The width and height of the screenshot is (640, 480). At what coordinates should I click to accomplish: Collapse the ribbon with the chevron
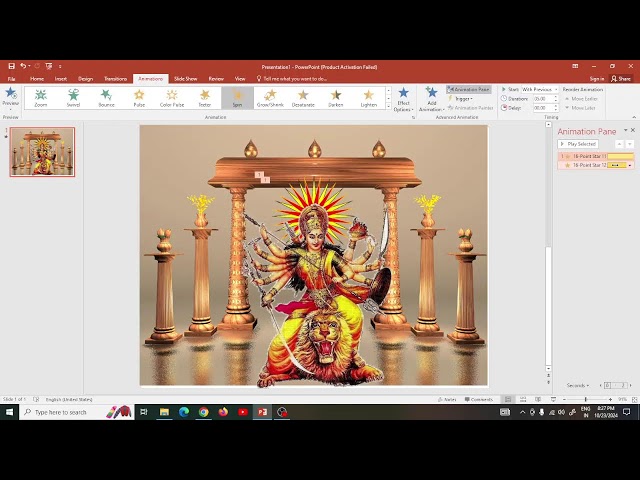(634, 117)
